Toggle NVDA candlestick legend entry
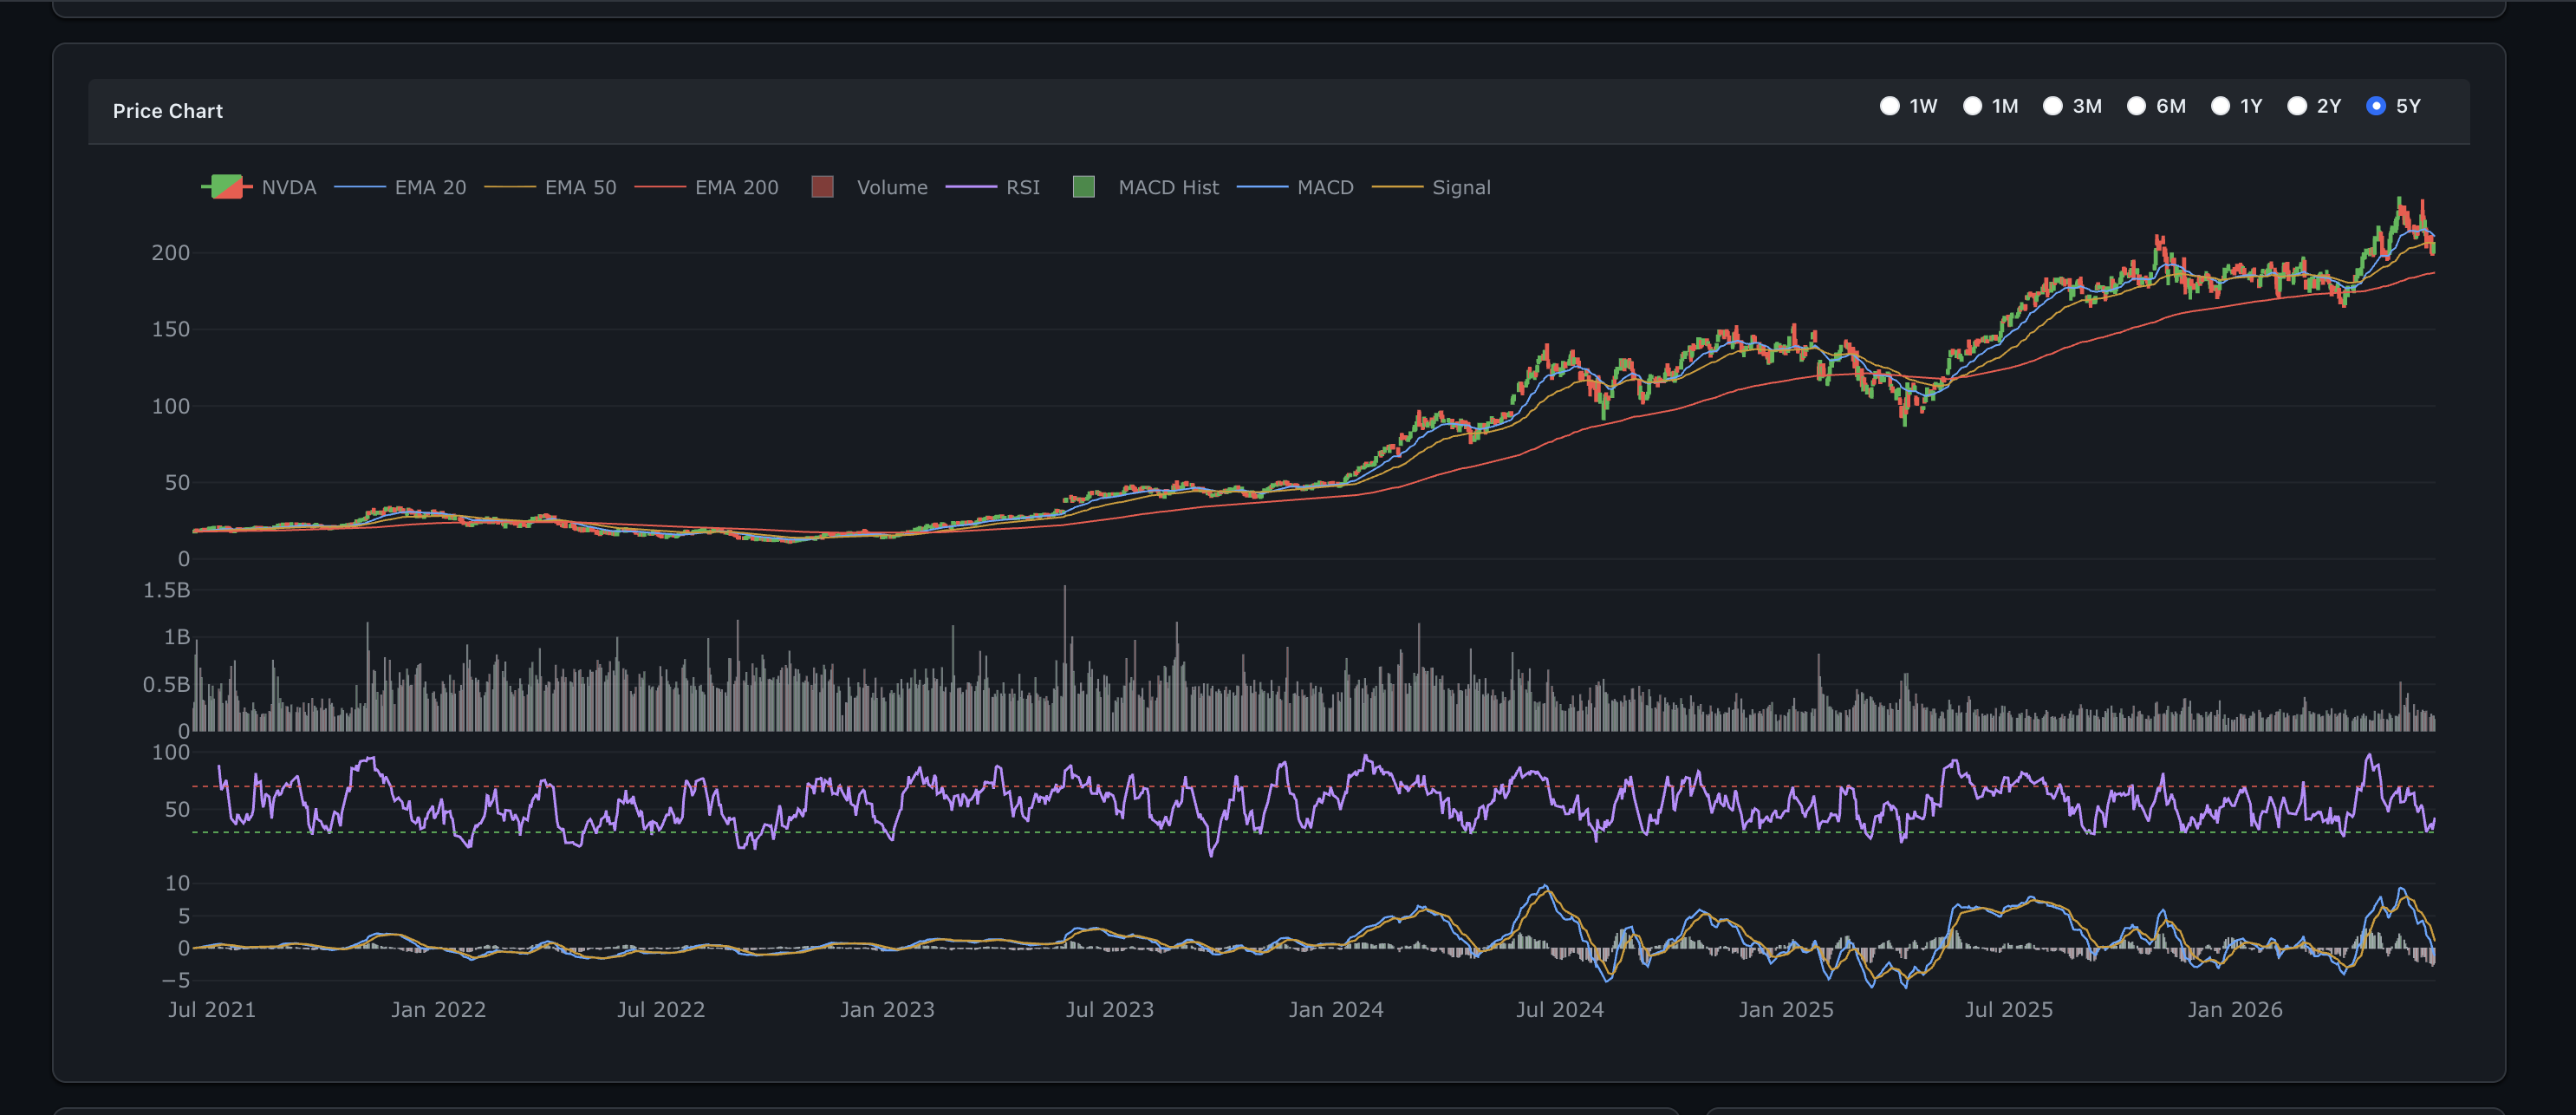 (x=259, y=187)
